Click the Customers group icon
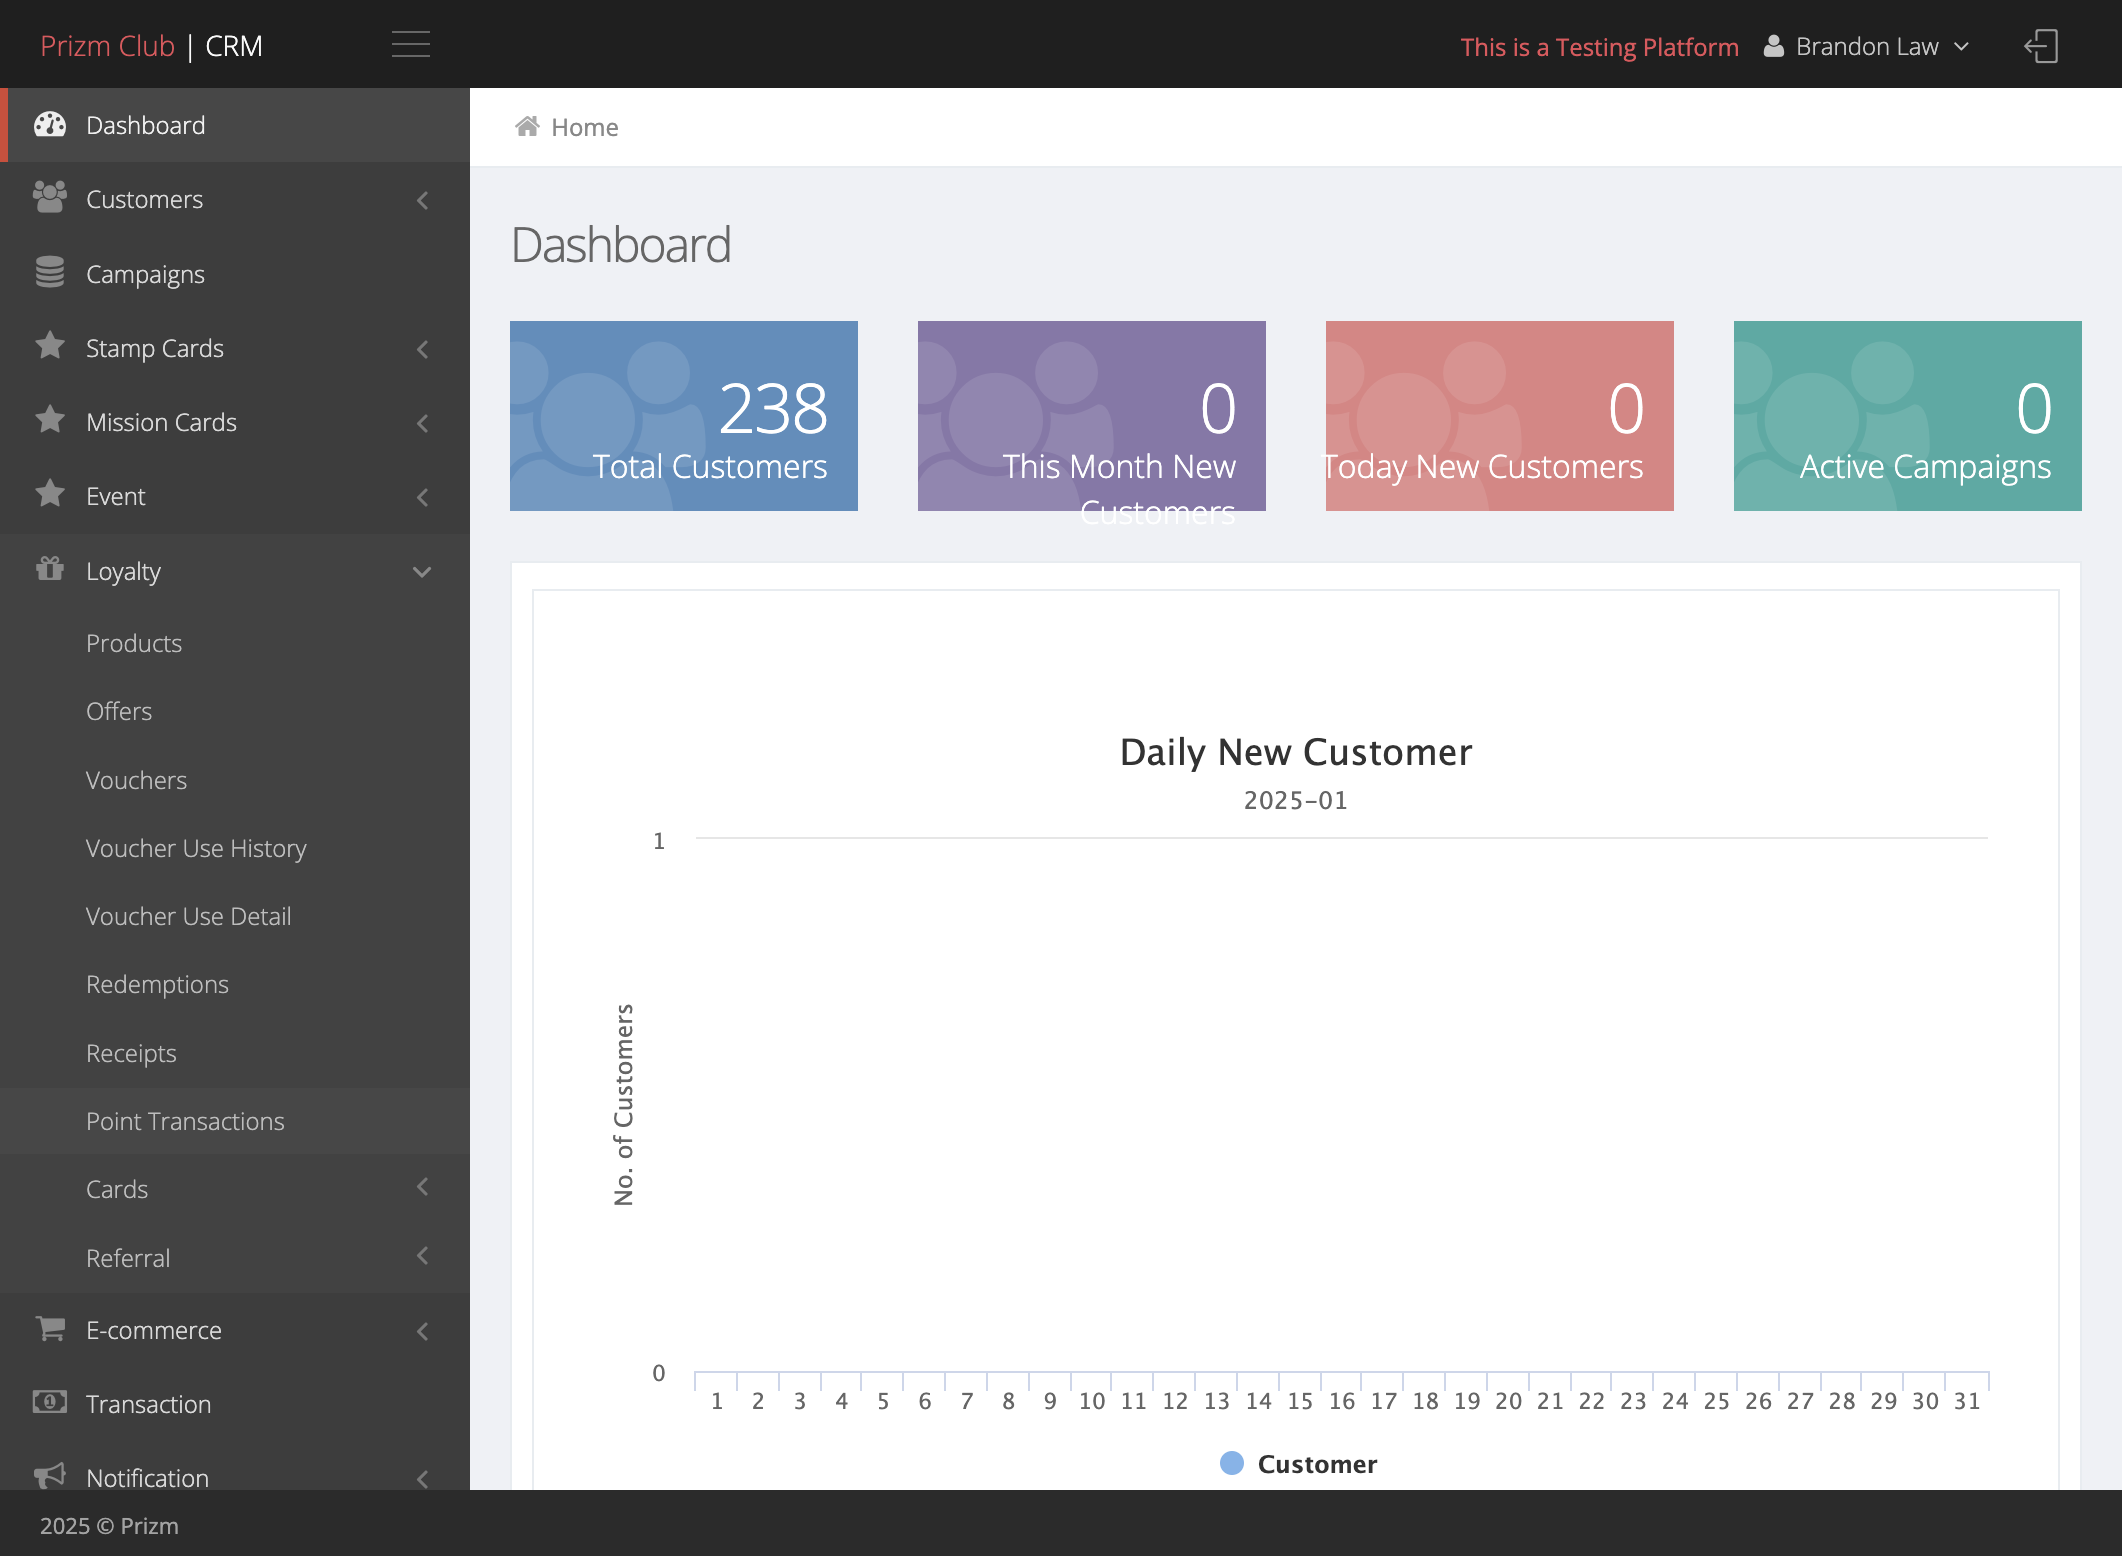 tap(50, 198)
